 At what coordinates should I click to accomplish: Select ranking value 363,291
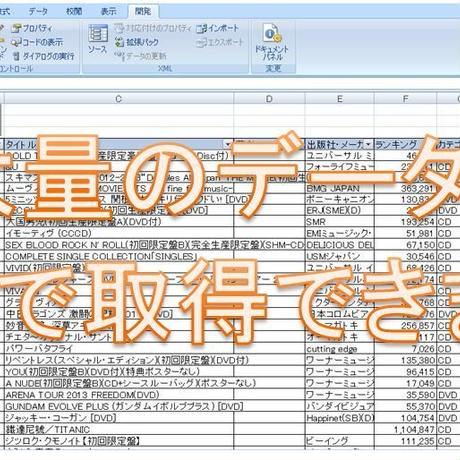point(405,189)
